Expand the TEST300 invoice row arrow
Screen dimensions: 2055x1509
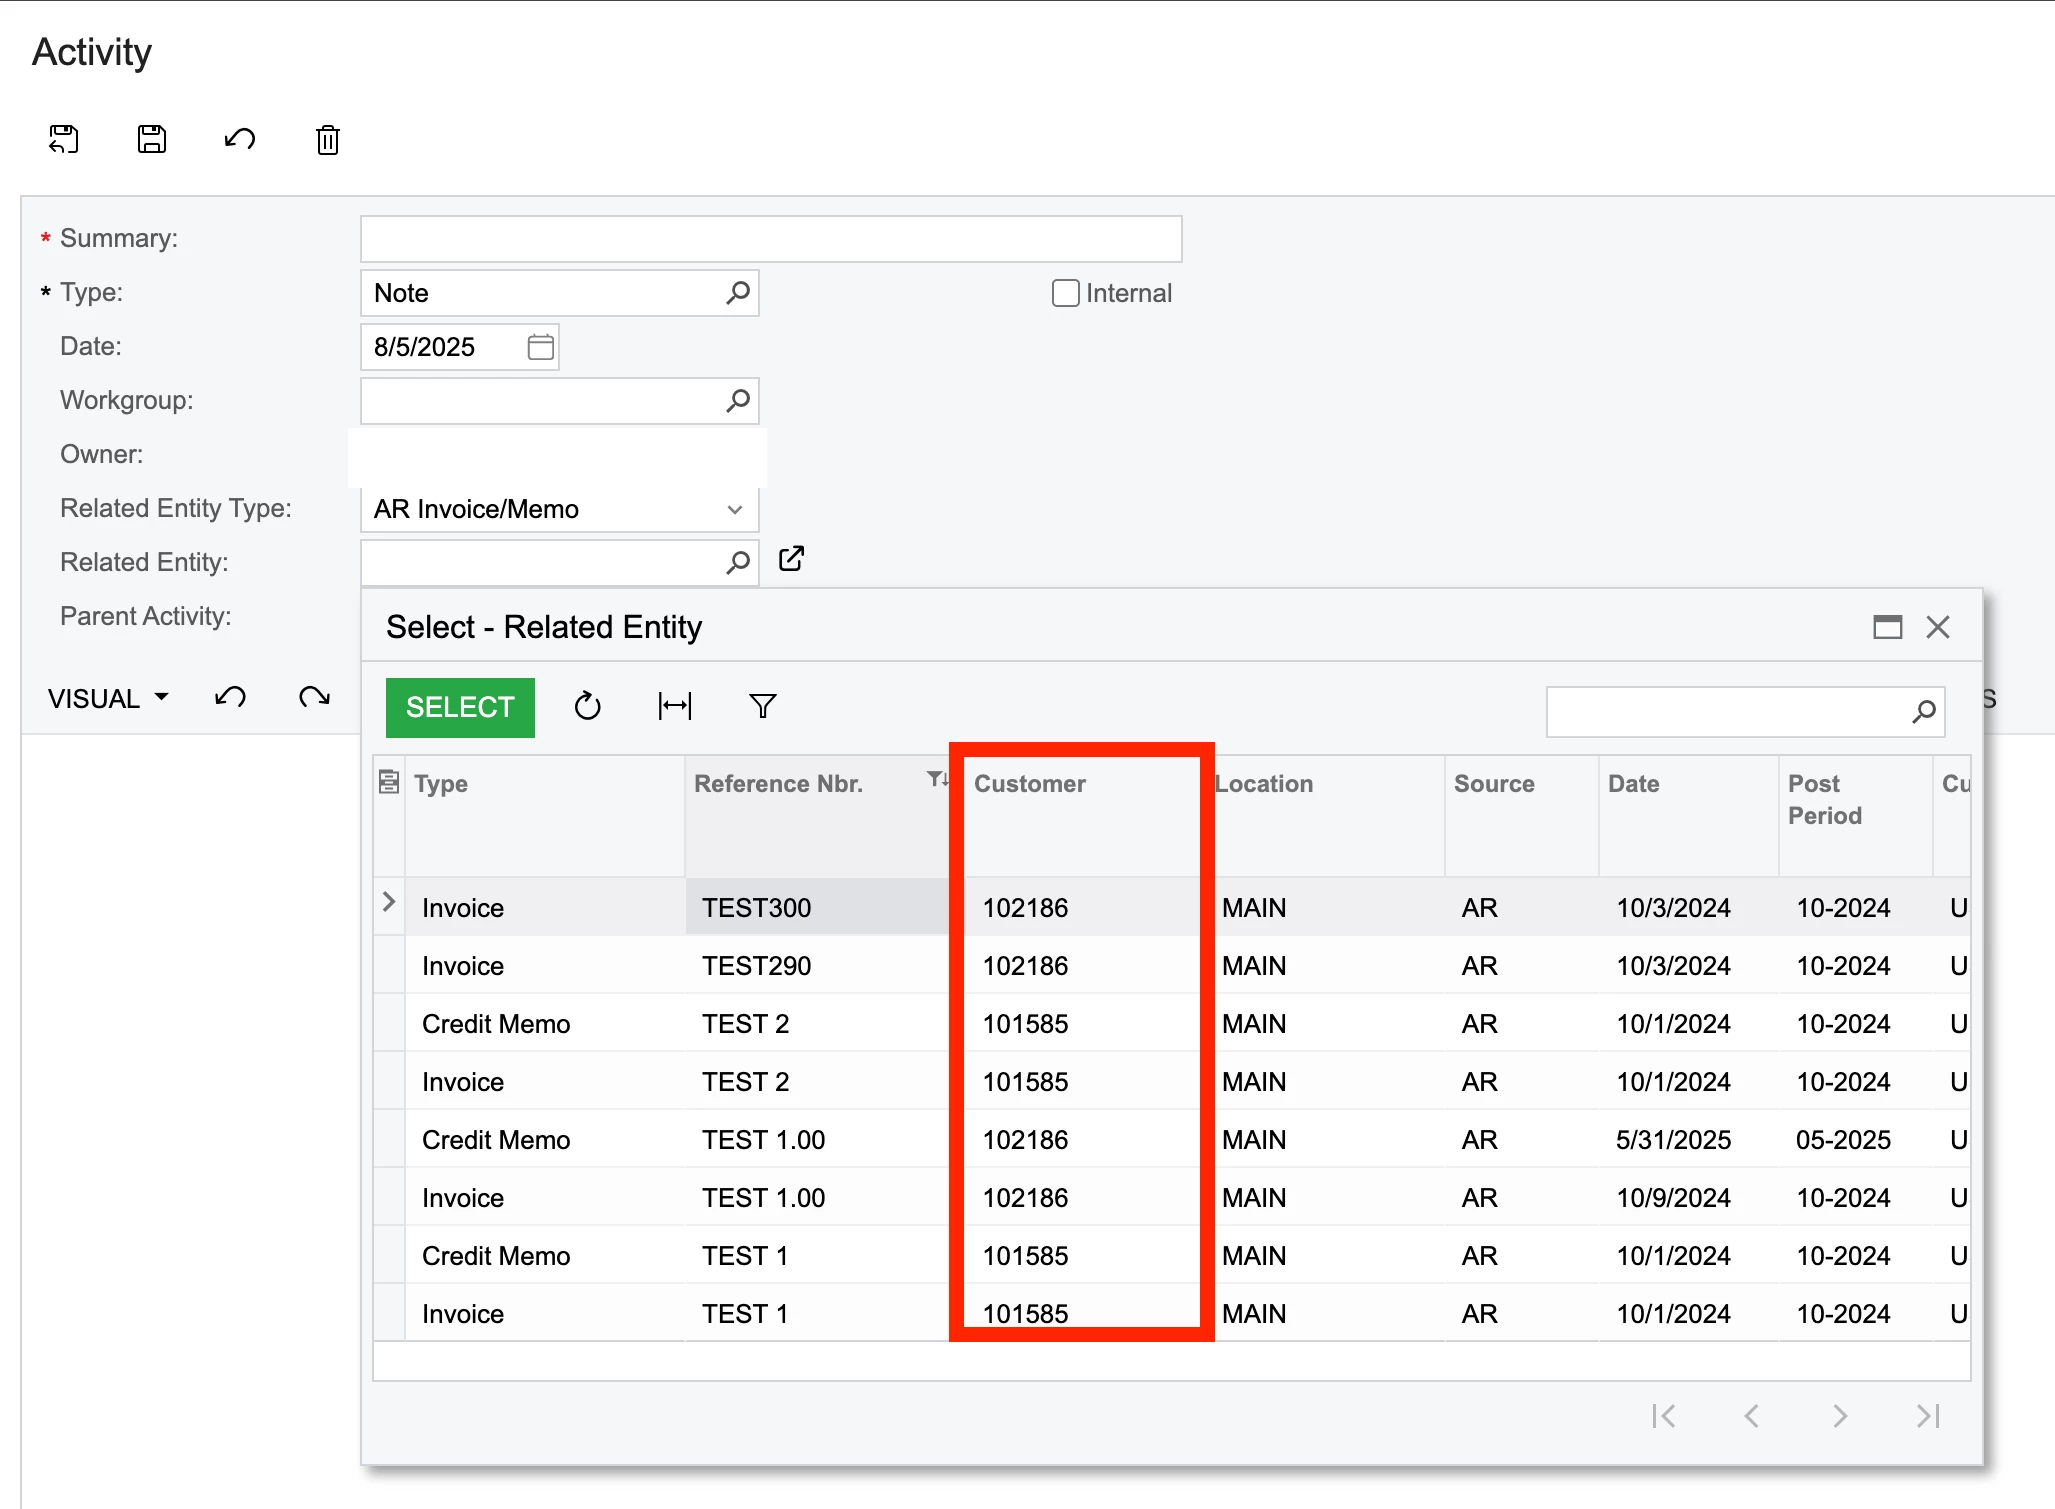point(389,902)
